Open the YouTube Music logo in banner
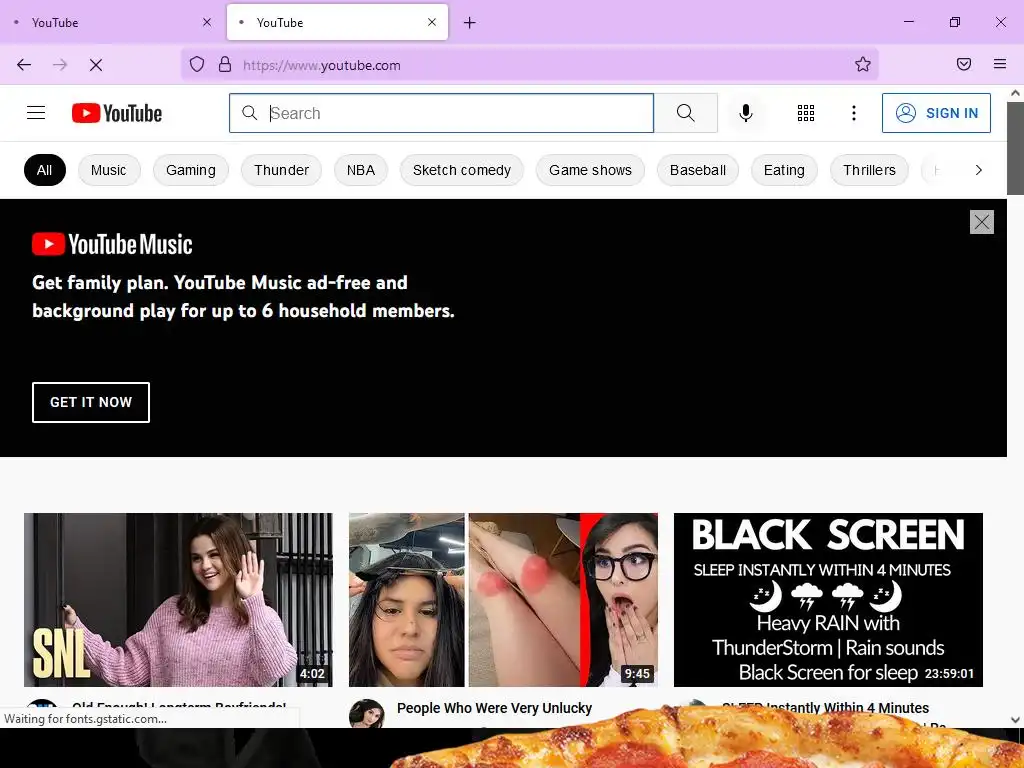The height and width of the screenshot is (768, 1024). 112,244
